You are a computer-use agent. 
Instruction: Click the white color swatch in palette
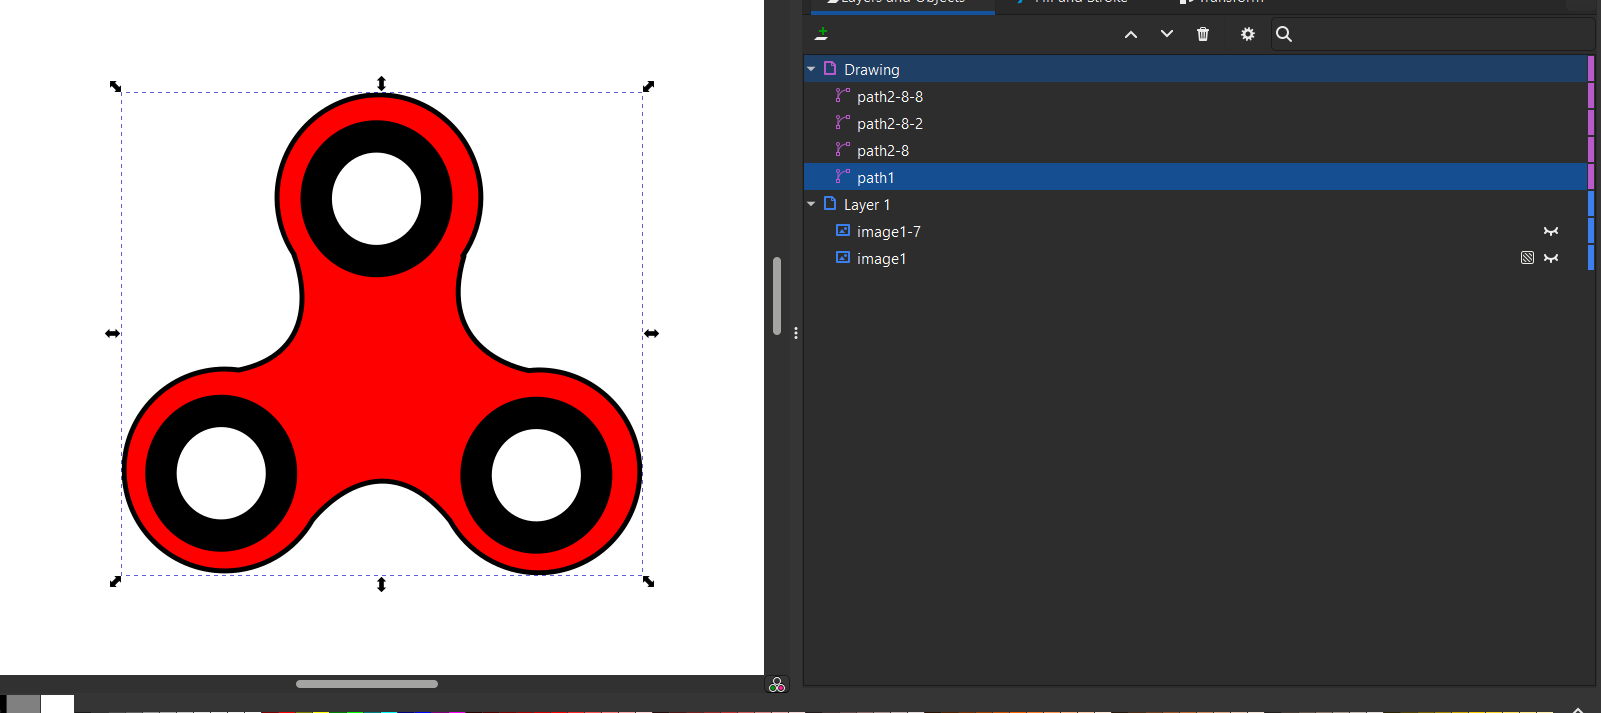(x=57, y=704)
